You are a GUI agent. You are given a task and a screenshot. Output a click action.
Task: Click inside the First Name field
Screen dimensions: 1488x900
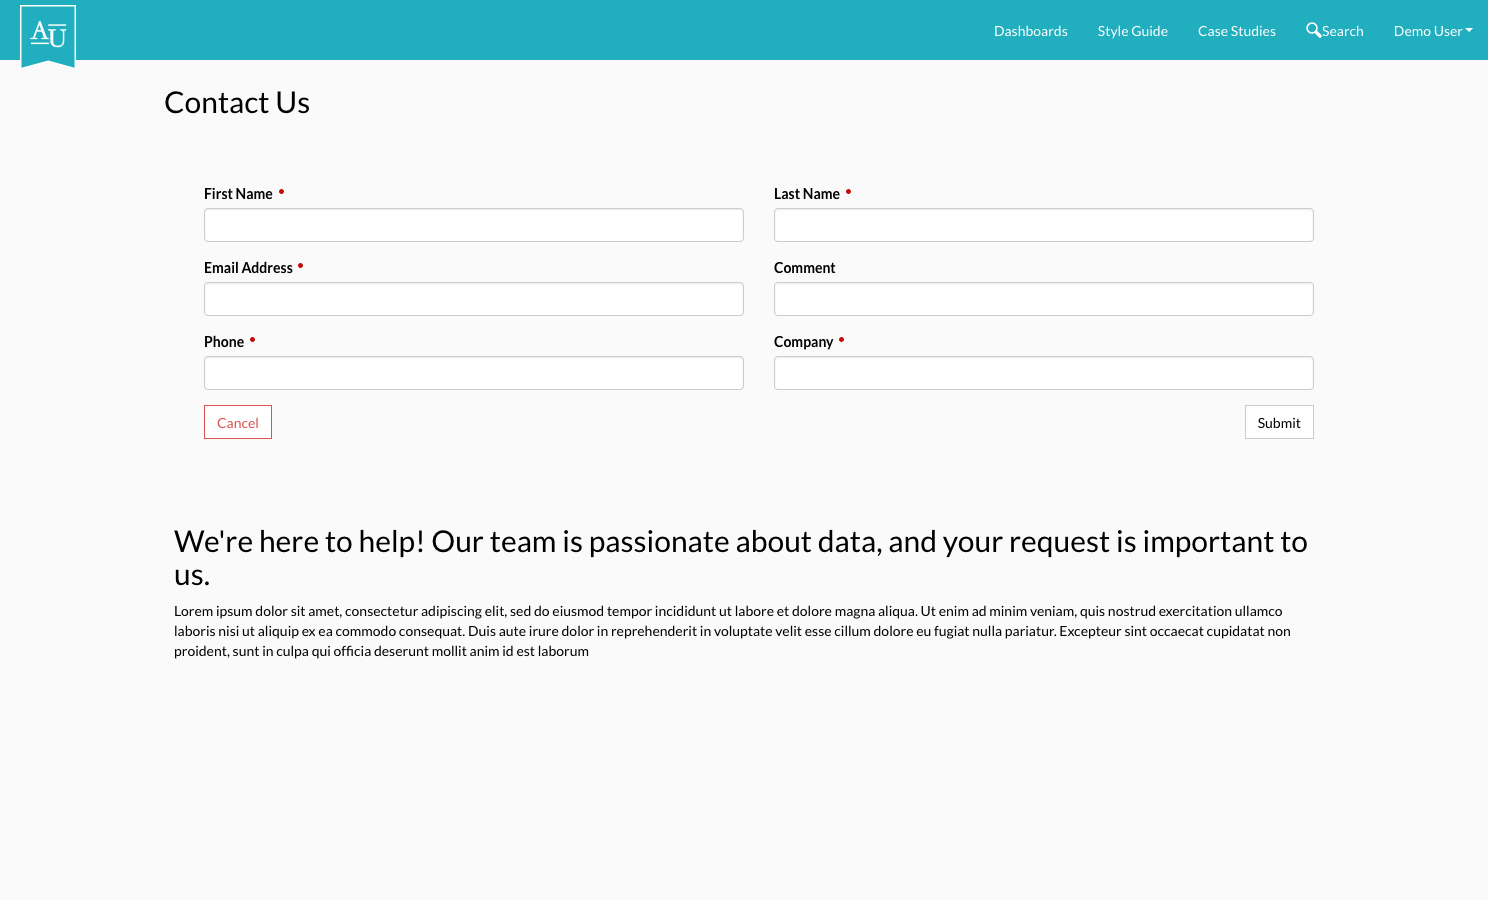click(473, 225)
